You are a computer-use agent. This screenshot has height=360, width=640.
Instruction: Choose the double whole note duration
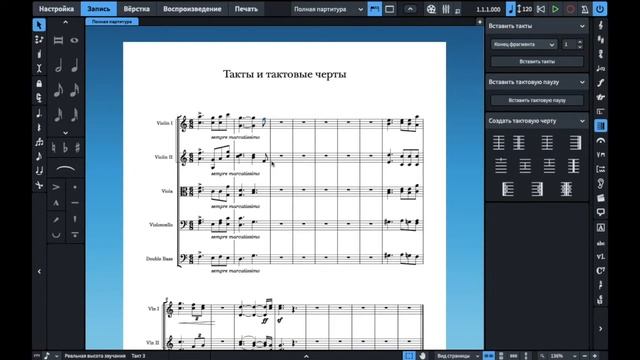pos(58,40)
